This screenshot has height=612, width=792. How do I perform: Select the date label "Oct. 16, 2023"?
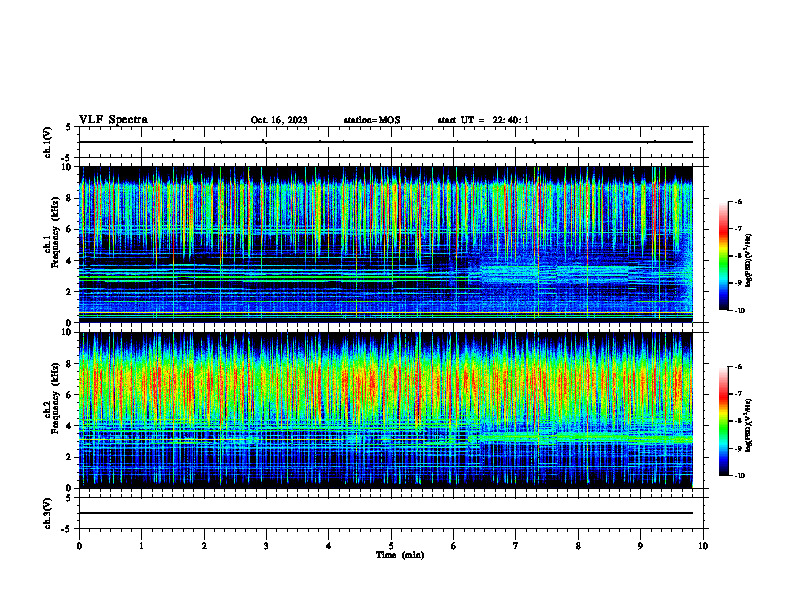pyautogui.click(x=279, y=120)
